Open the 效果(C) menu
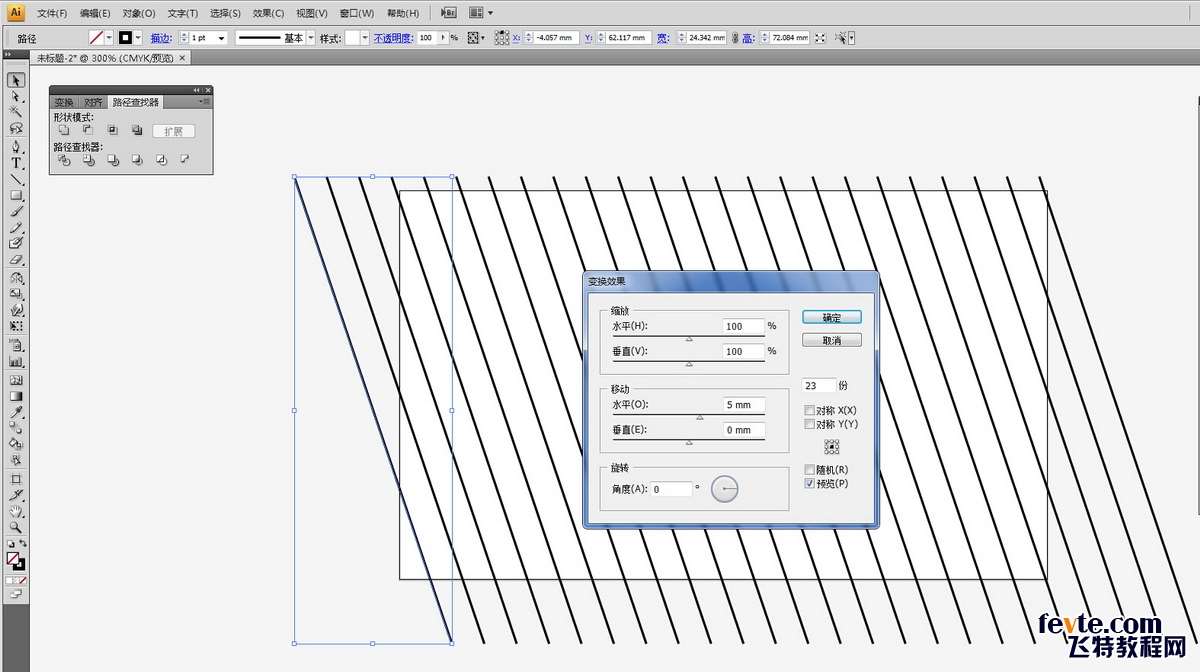This screenshot has height=672, width=1200. pyautogui.click(x=269, y=13)
